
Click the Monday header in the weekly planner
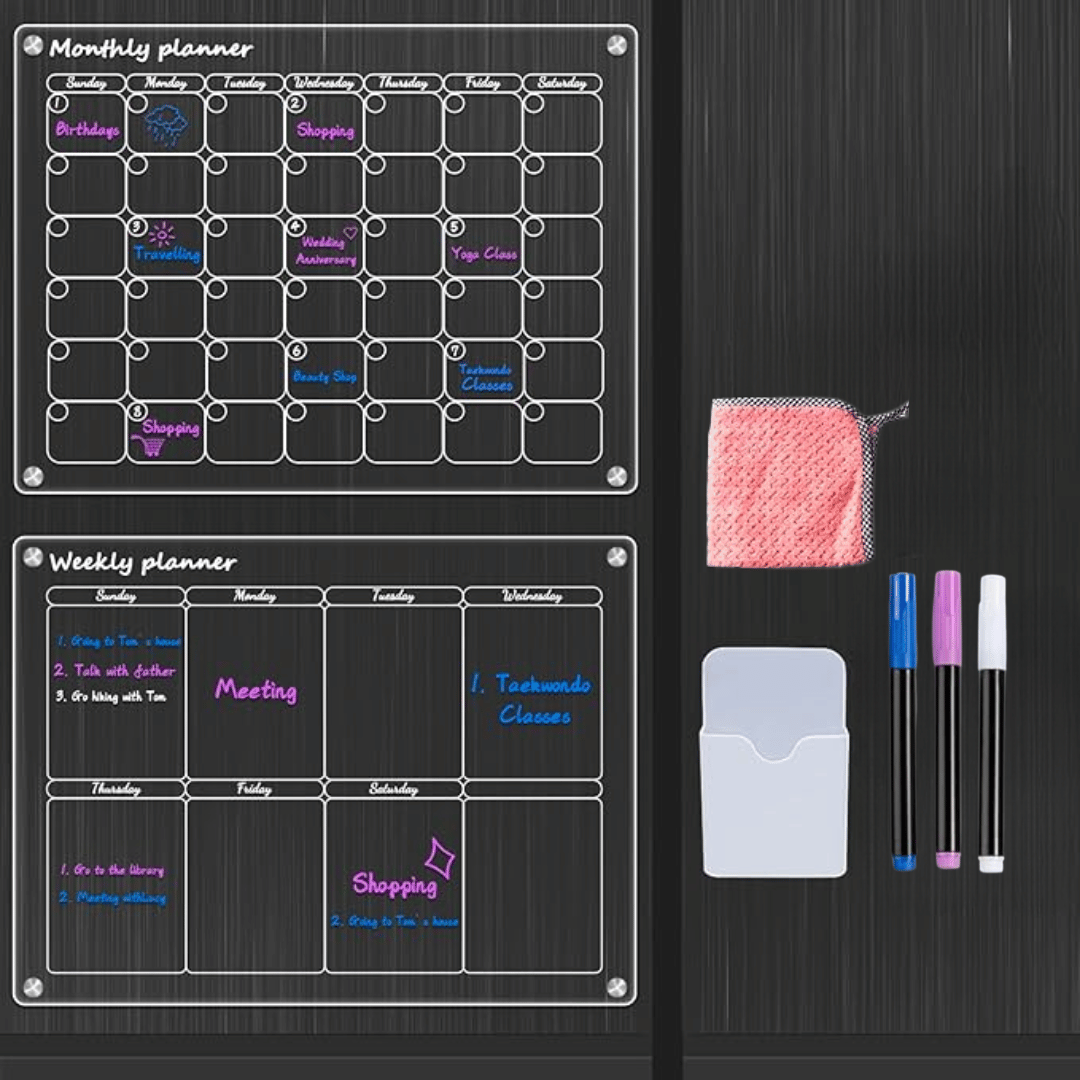point(254,596)
